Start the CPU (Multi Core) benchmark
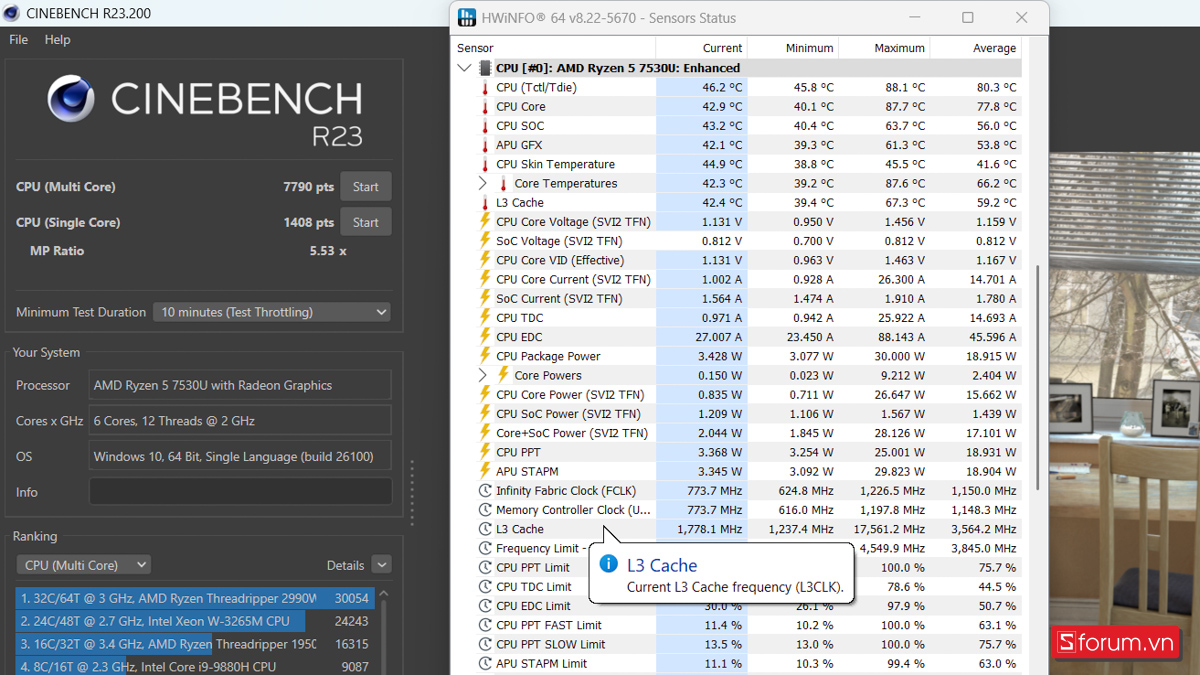 tap(366, 187)
